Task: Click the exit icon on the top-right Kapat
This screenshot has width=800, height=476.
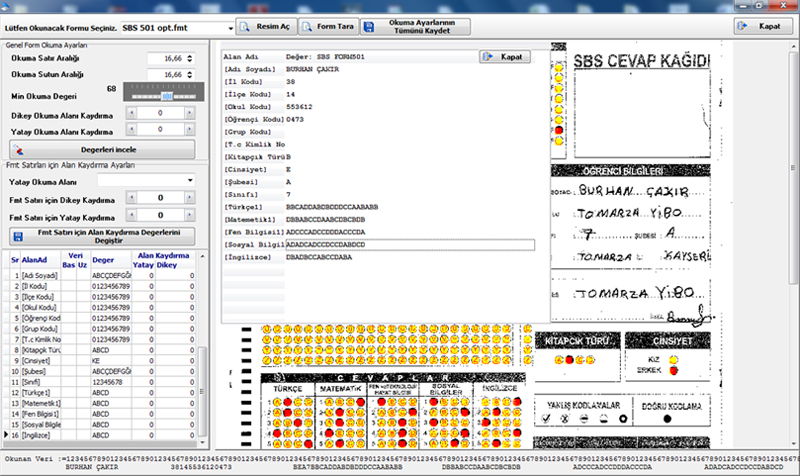Action: pos(742,26)
